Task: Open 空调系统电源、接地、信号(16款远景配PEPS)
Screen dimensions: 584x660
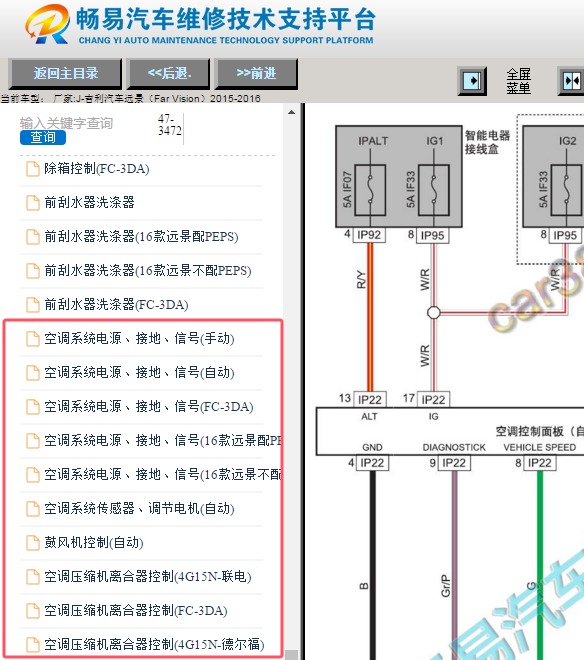Action: [x=163, y=441]
